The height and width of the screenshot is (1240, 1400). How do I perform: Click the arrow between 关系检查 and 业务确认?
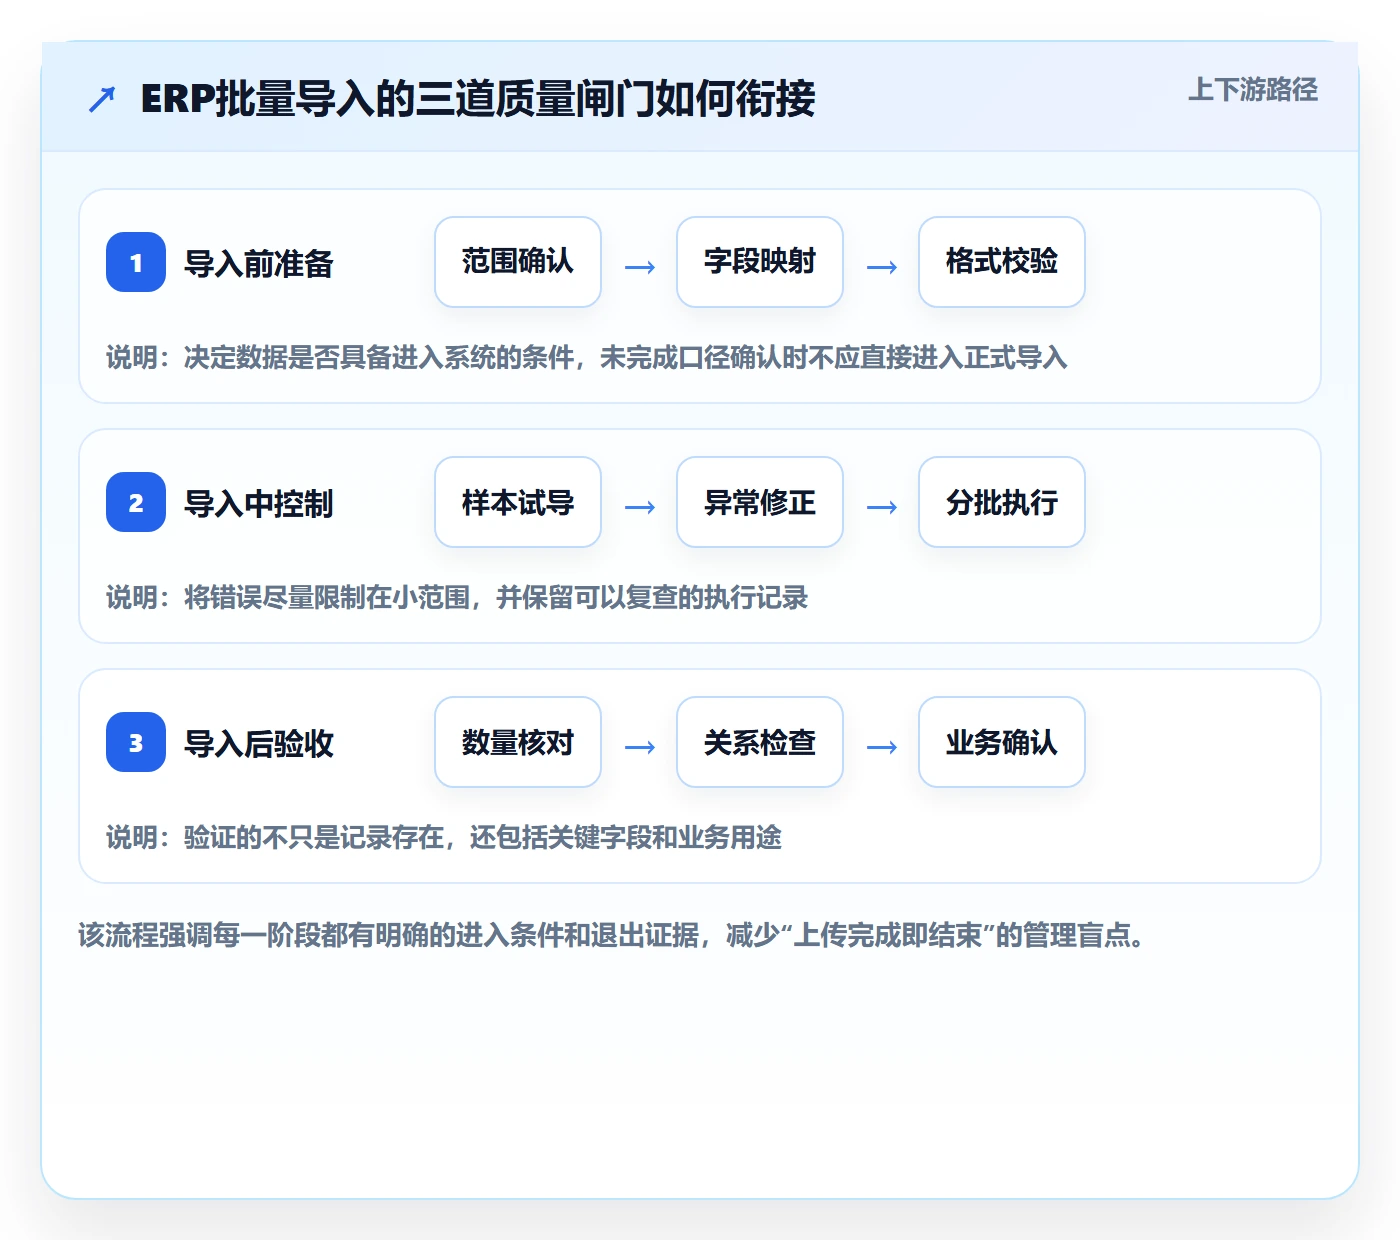tap(882, 747)
